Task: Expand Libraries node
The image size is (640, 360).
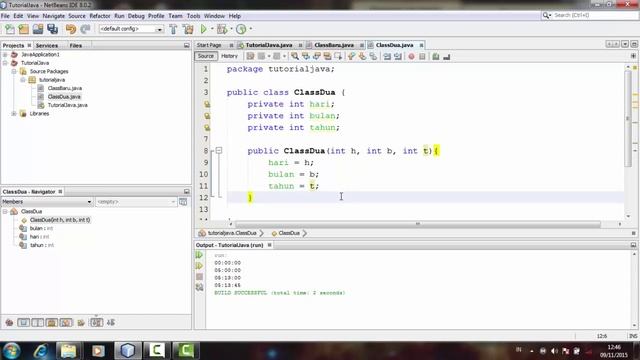Action: pyautogui.click(x=14, y=113)
